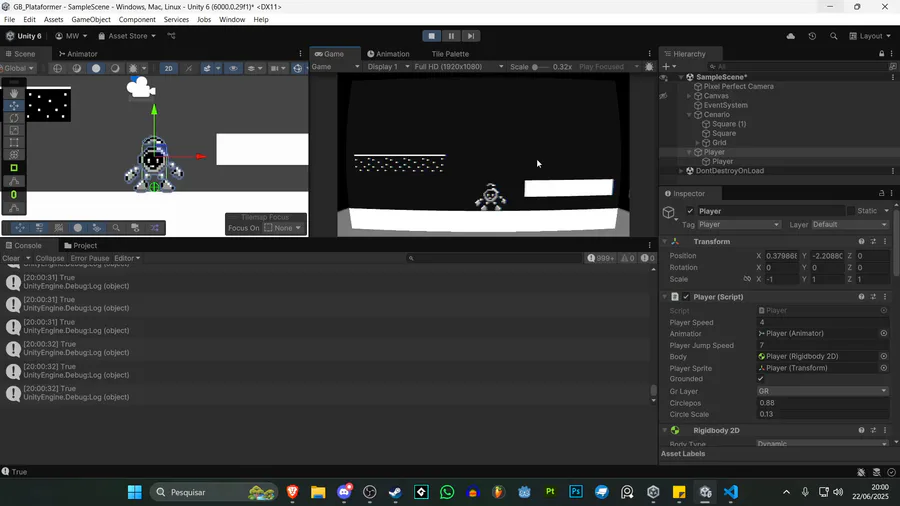The height and width of the screenshot is (506, 900).
Task: Toggle console warnings filter
Action: (628, 258)
